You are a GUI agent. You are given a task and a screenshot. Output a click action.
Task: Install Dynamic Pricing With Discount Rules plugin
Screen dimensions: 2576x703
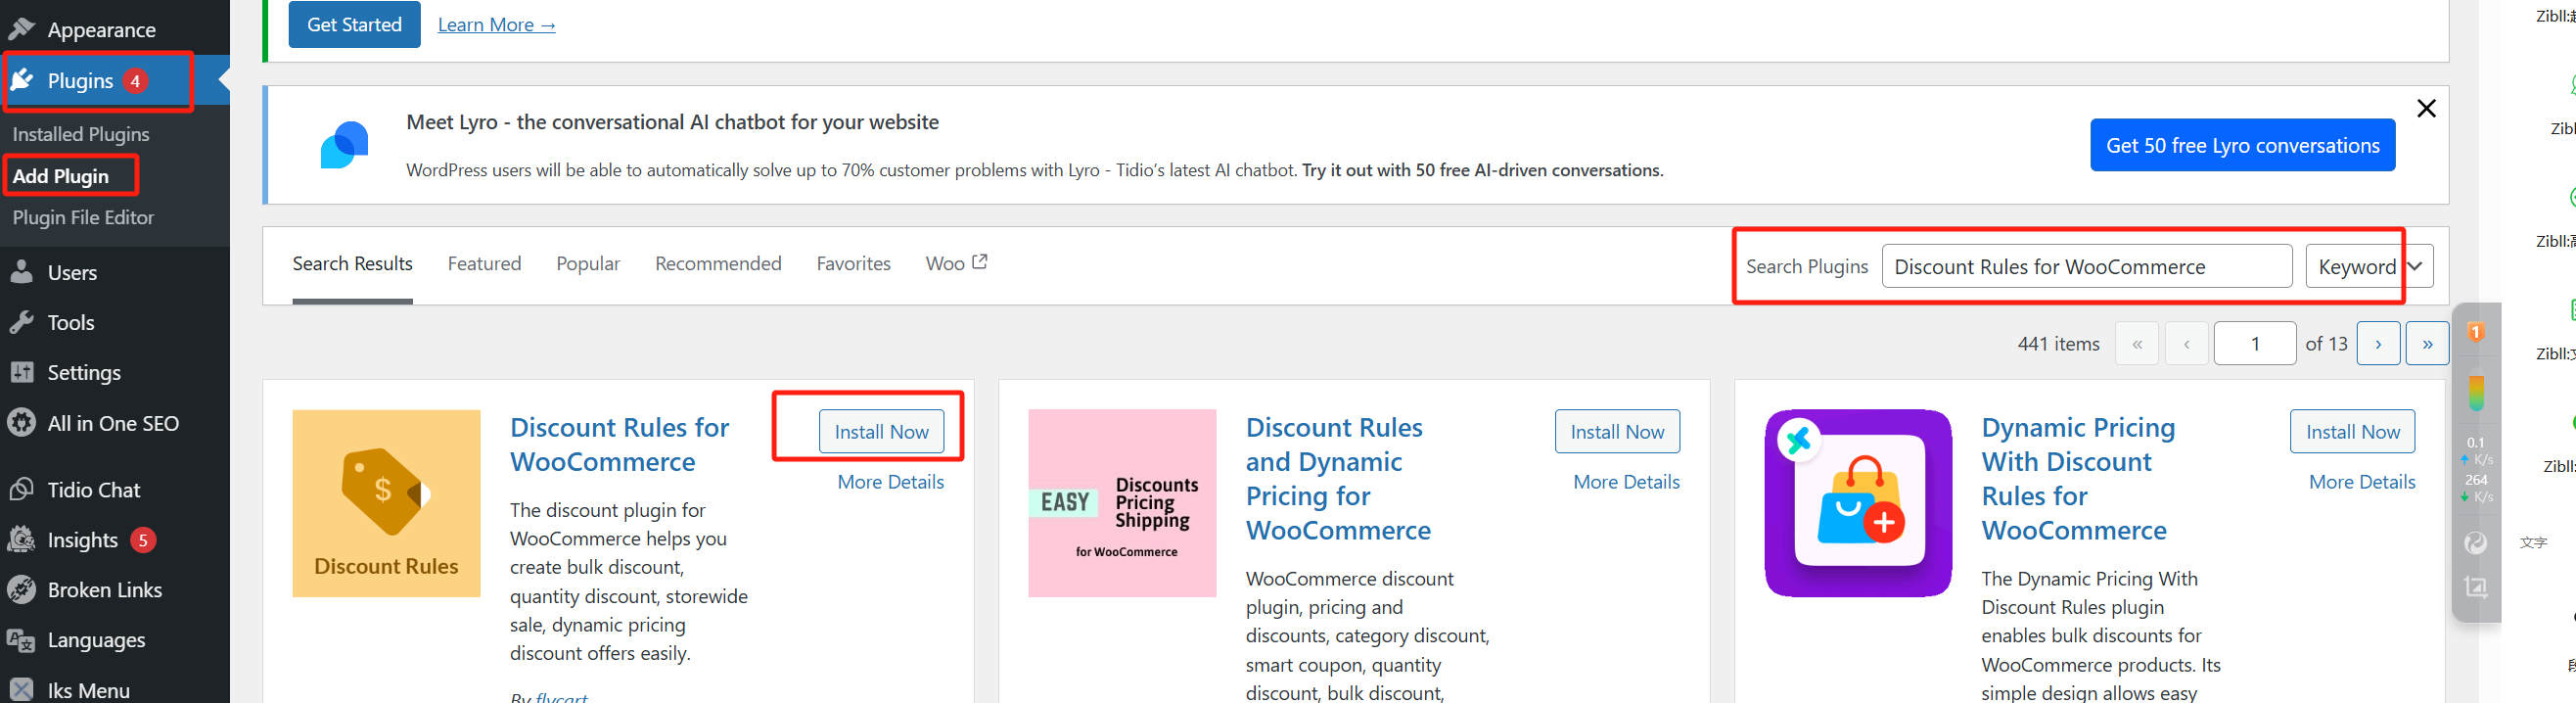pos(2352,431)
